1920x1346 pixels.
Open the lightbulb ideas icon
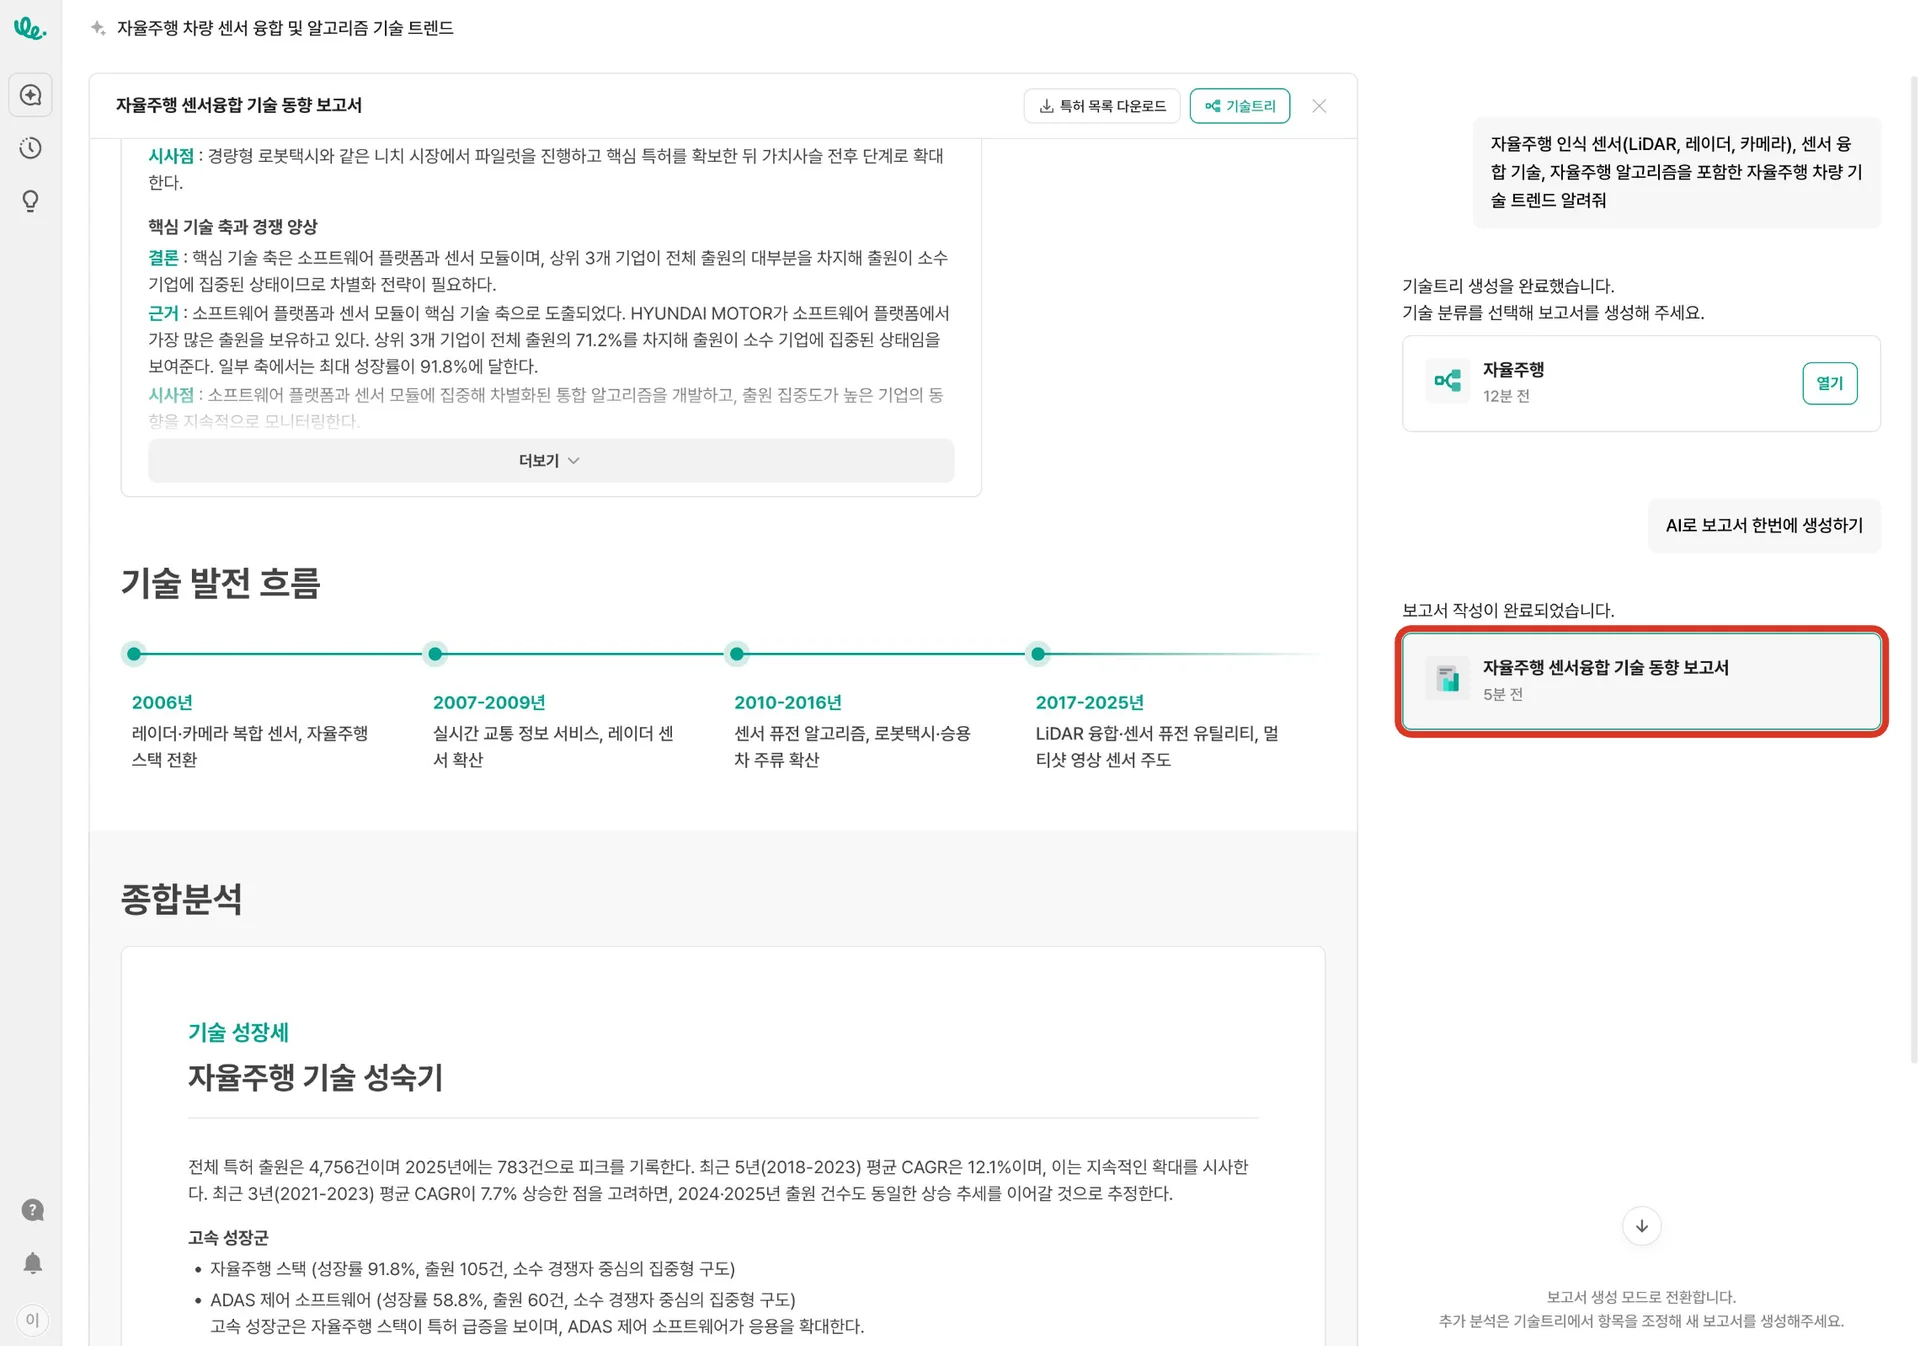(31, 201)
